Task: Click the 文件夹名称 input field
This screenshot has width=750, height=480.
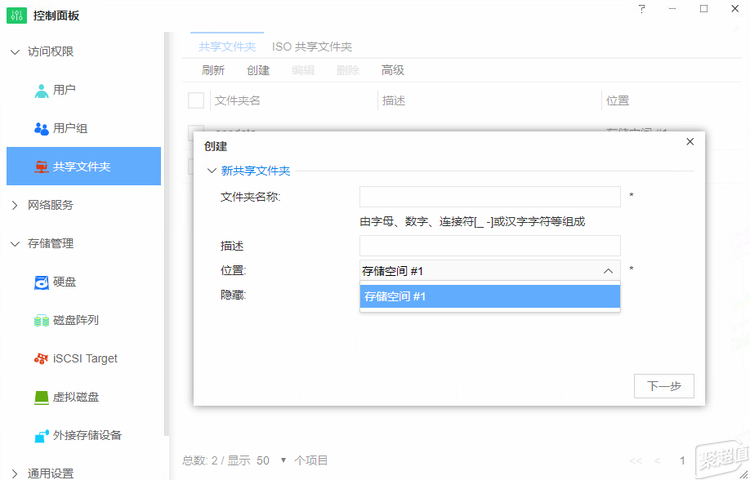Action: [489, 197]
